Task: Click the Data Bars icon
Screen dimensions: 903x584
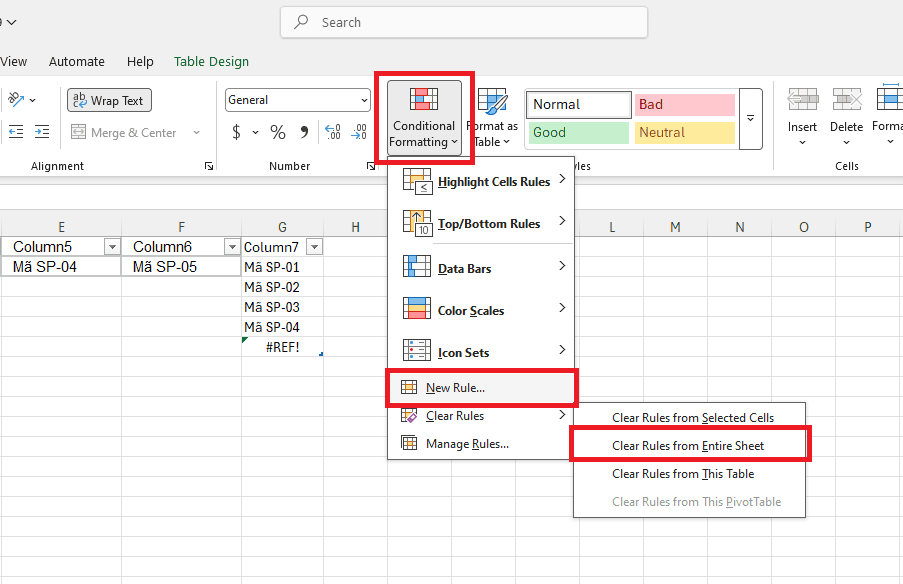Action: coord(417,266)
